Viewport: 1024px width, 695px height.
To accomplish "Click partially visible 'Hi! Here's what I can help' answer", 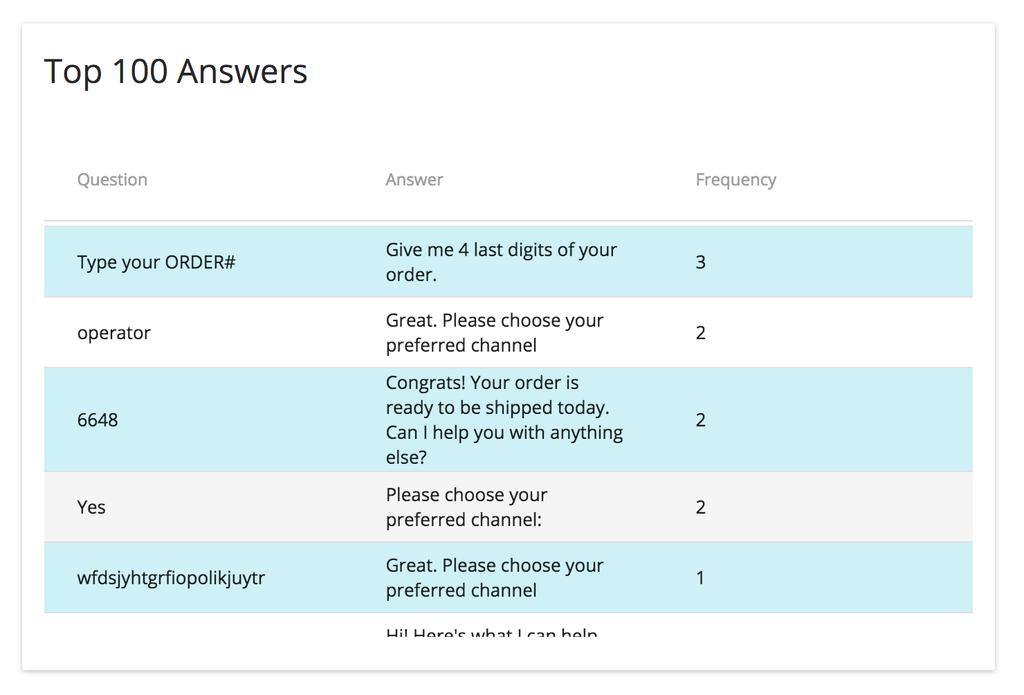I will [x=491, y=632].
